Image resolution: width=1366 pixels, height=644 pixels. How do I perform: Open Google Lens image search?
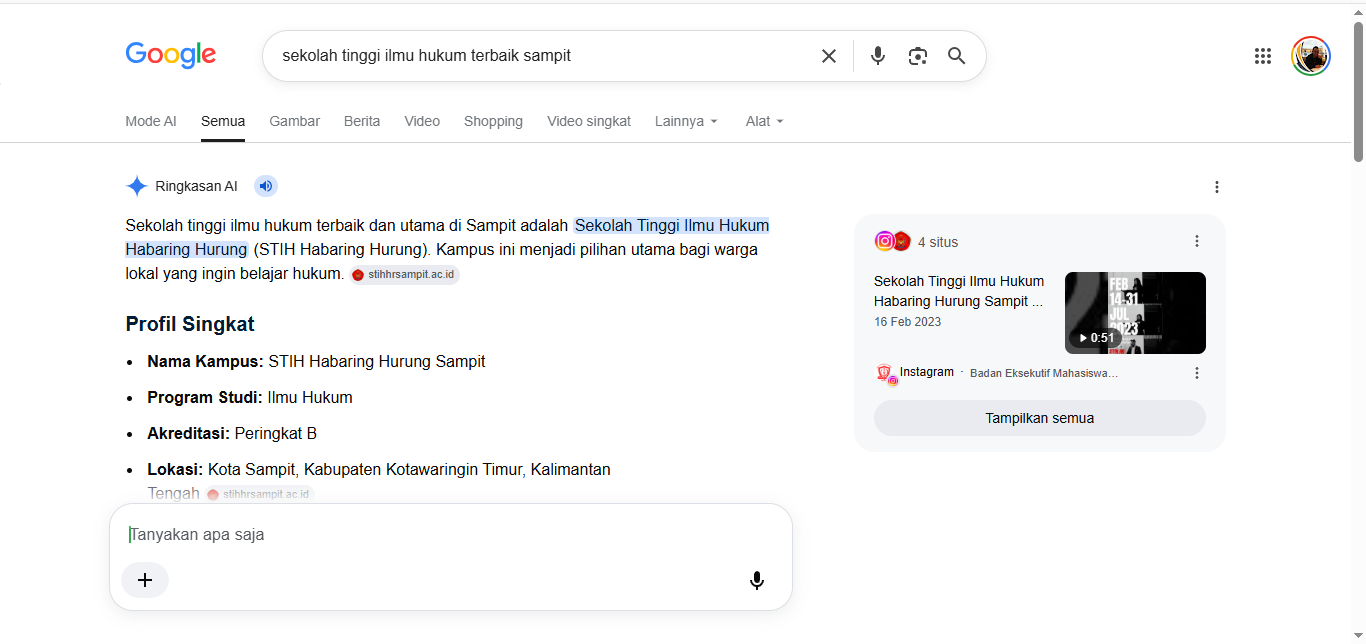tap(918, 56)
